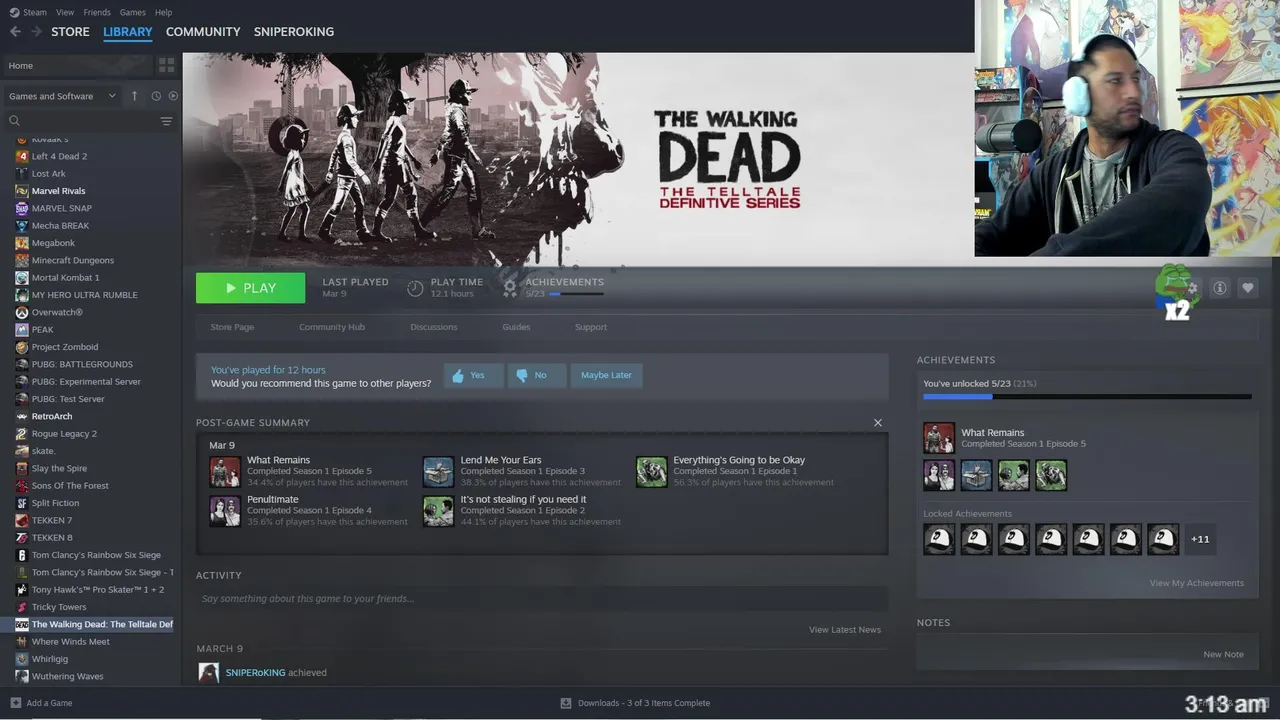
Task: Open View My Achievements link
Action: pos(1197,583)
